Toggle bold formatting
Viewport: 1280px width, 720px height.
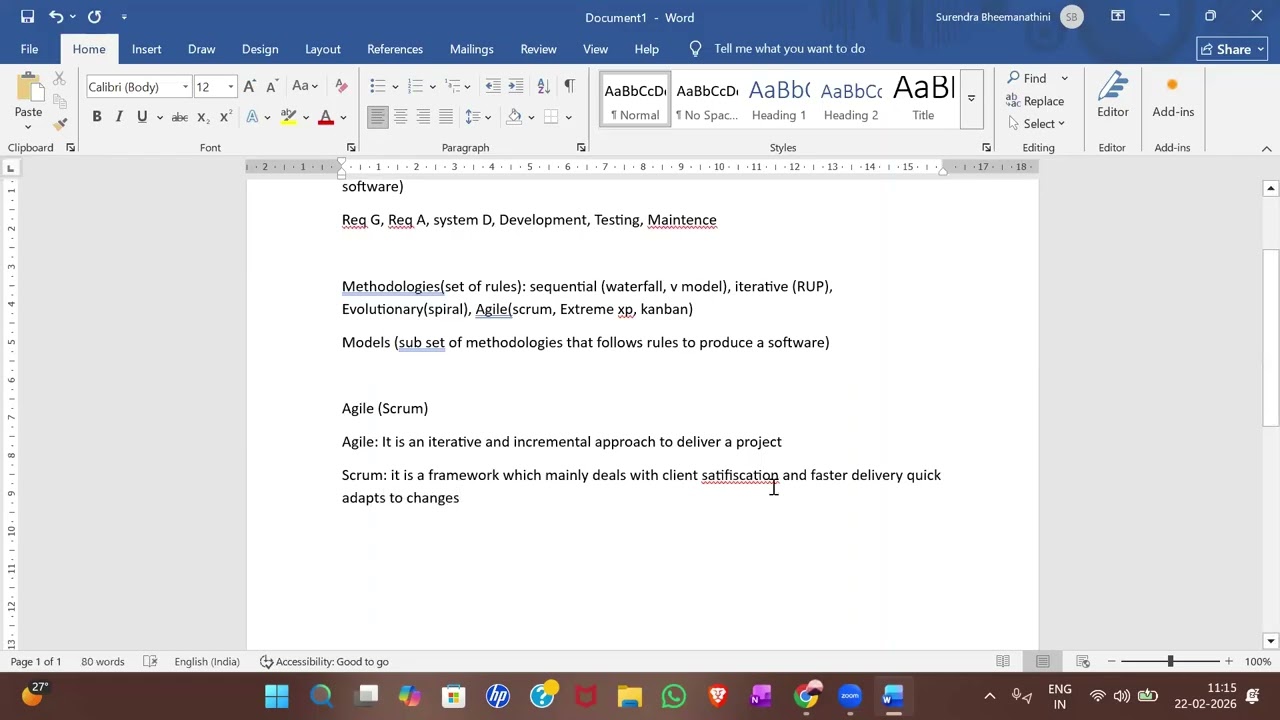[97, 117]
